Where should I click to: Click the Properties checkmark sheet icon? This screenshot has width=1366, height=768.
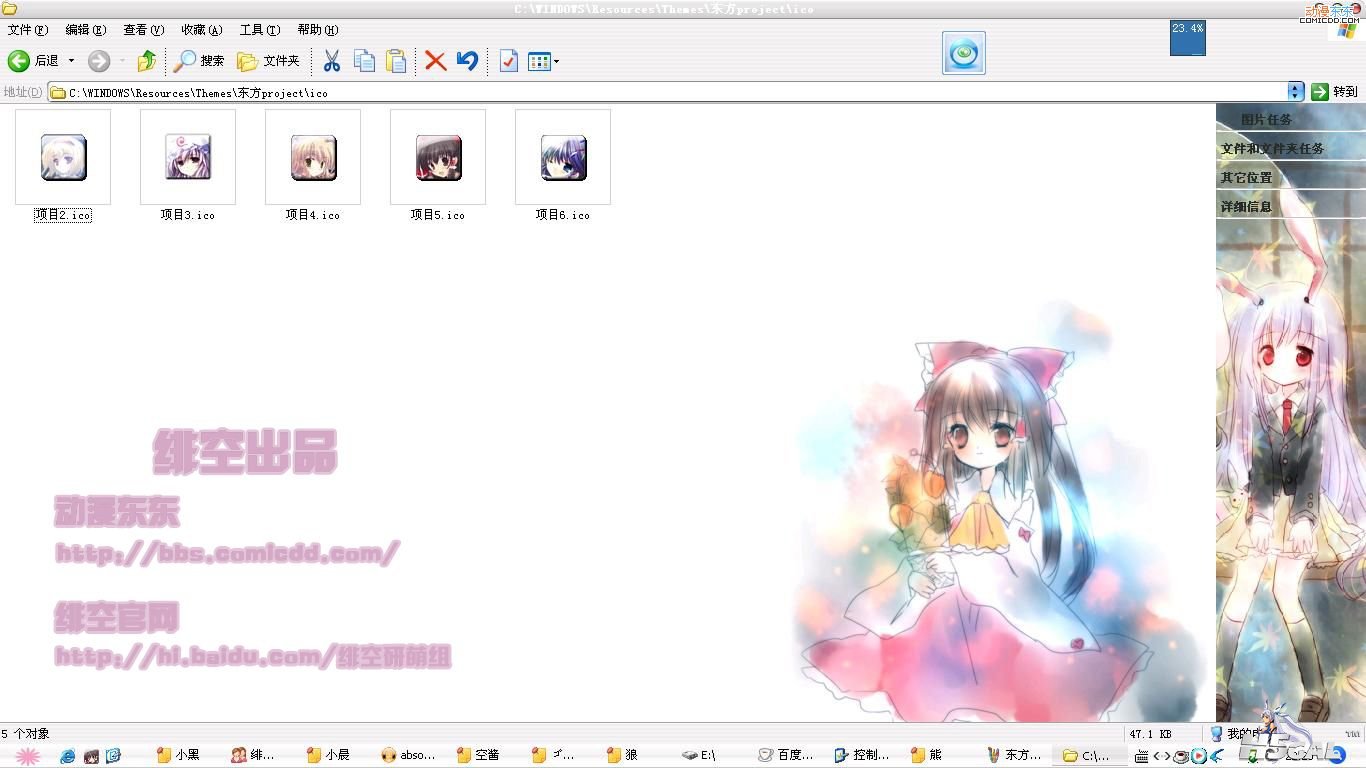coord(508,61)
